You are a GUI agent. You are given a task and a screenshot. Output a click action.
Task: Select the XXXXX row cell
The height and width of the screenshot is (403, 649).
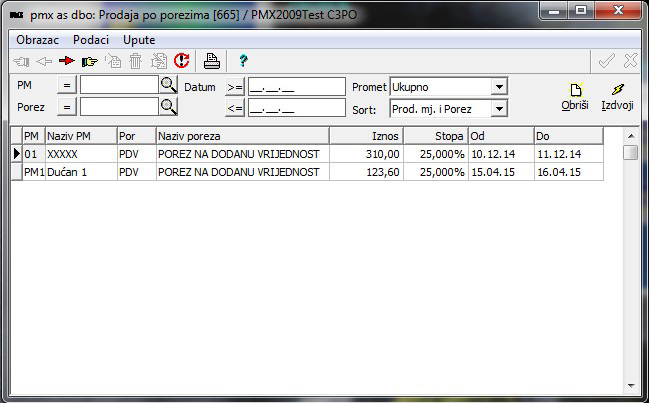(x=81, y=154)
